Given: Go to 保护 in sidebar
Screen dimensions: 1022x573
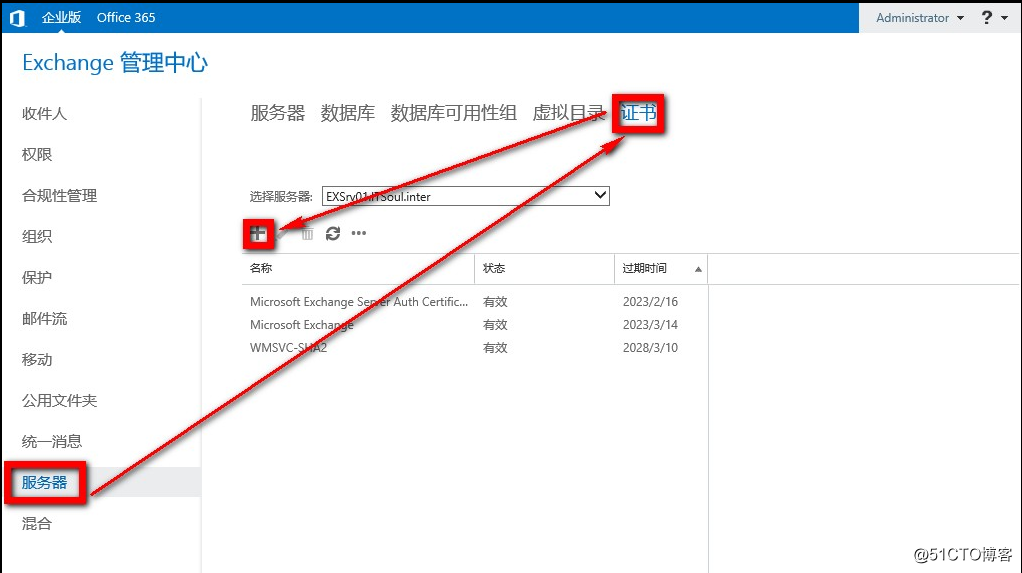Looking at the screenshot, I should [x=37, y=278].
